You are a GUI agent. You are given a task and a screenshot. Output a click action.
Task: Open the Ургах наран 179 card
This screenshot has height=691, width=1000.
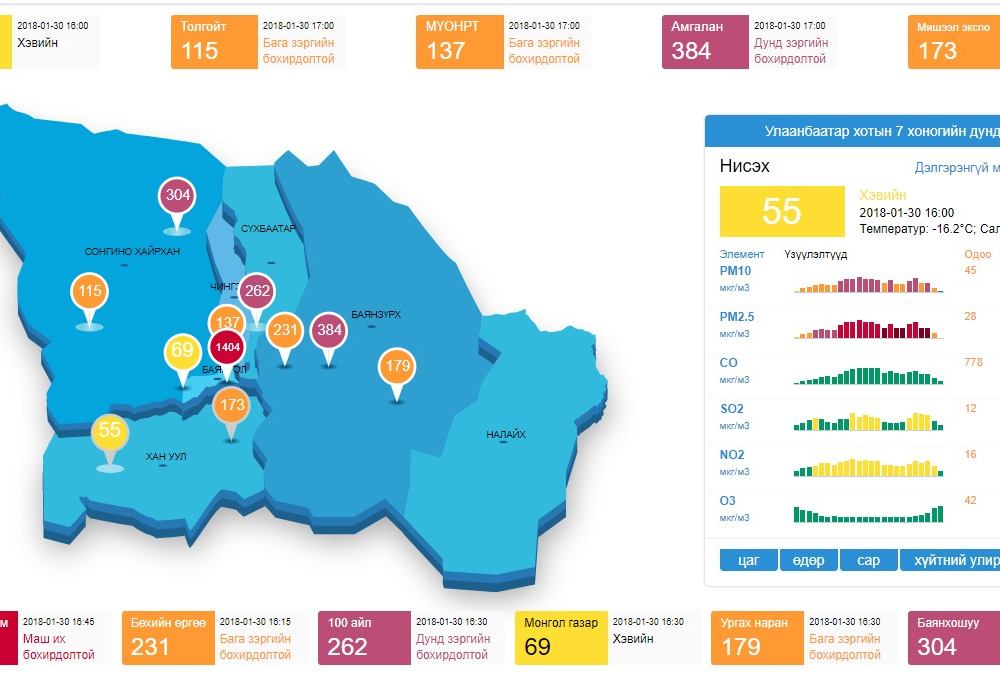tap(804, 638)
